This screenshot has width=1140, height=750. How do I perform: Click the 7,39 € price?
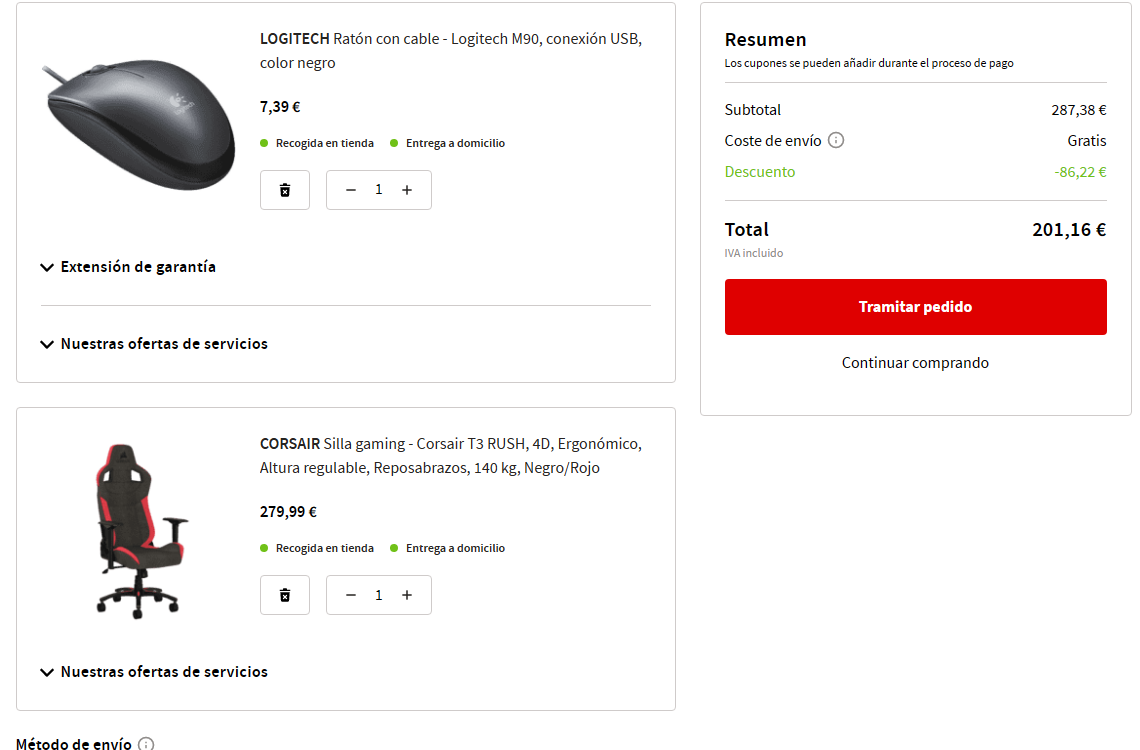tap(280, 107)
